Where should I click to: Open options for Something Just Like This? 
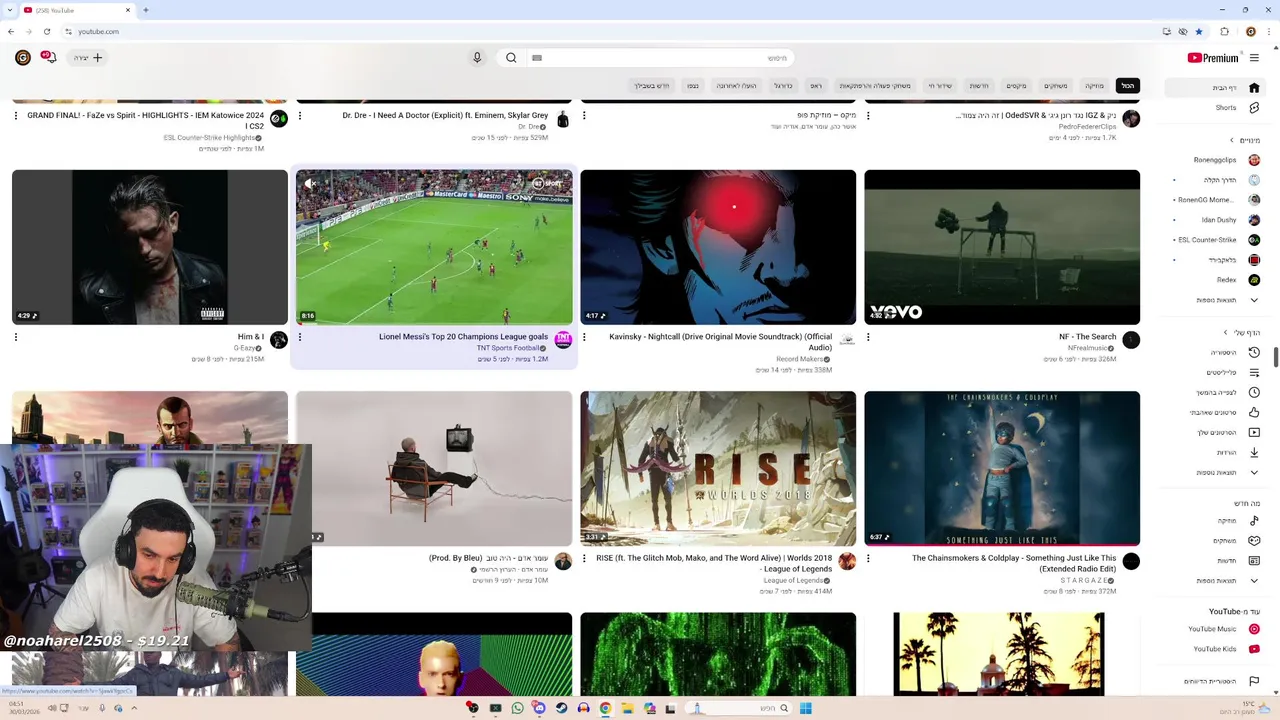point(868,558)
